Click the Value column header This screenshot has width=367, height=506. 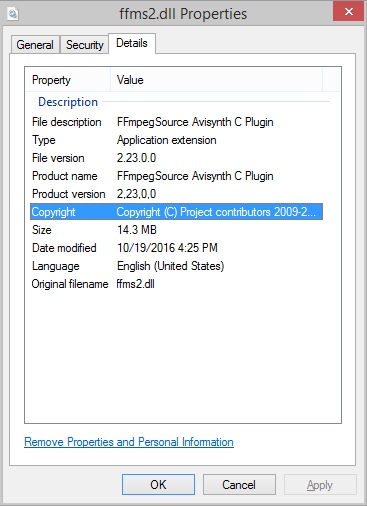tap(130, 80)
